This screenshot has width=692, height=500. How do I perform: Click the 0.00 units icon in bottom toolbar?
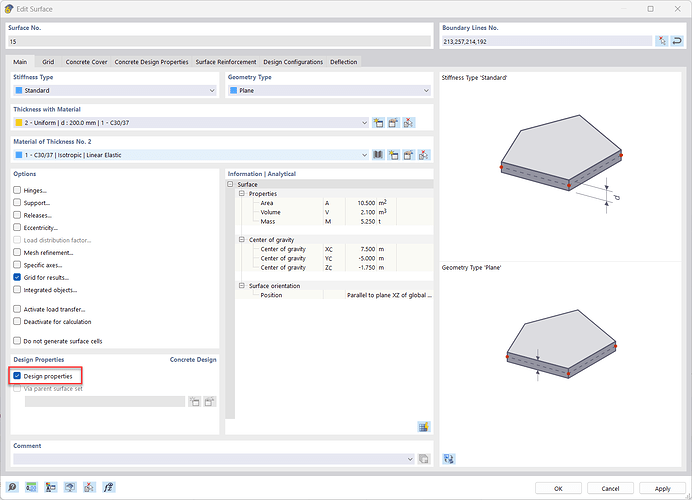(32, 487)
